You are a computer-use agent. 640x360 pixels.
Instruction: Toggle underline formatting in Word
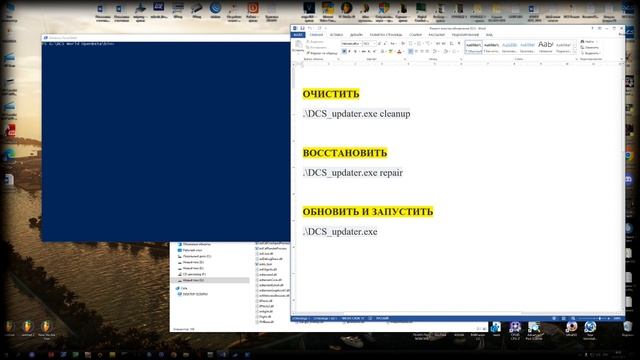[x=356, y=51]
